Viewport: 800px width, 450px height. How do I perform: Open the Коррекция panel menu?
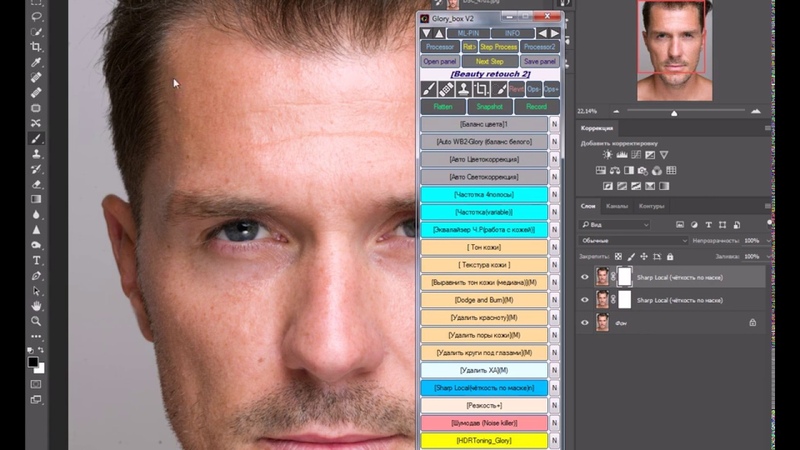coord(767,128)
